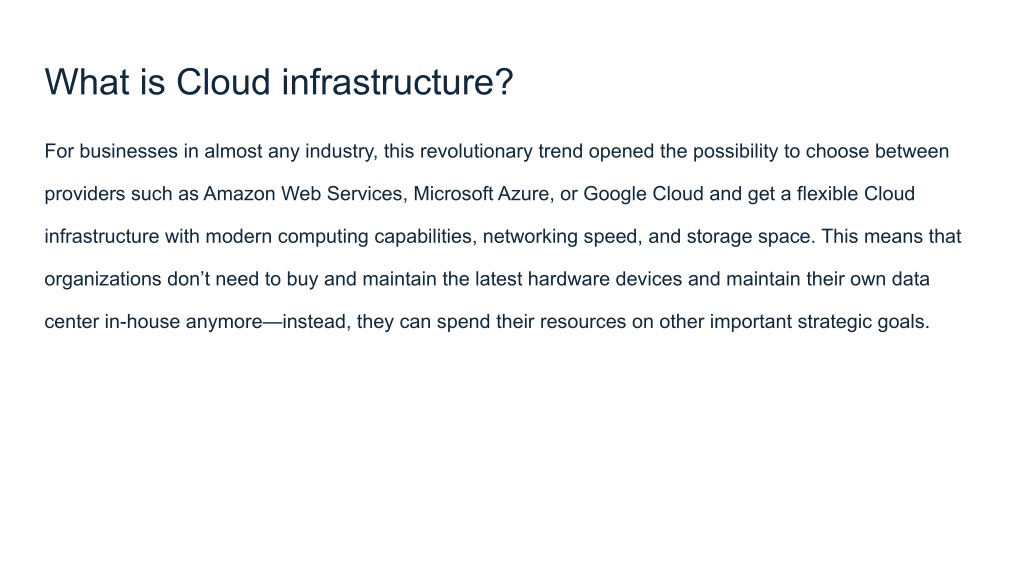The width and height of the screenshot is (1024, 576).
Task: Click the words "Google Cloud" in the paragraph
Action: point(643,194)
